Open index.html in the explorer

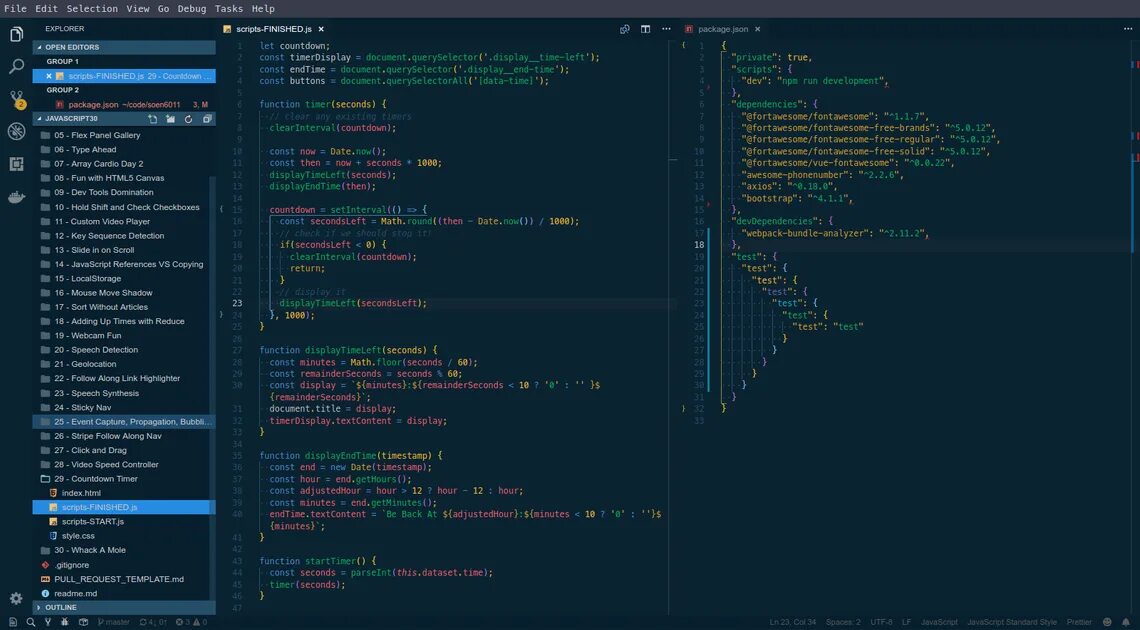[124, 493]
